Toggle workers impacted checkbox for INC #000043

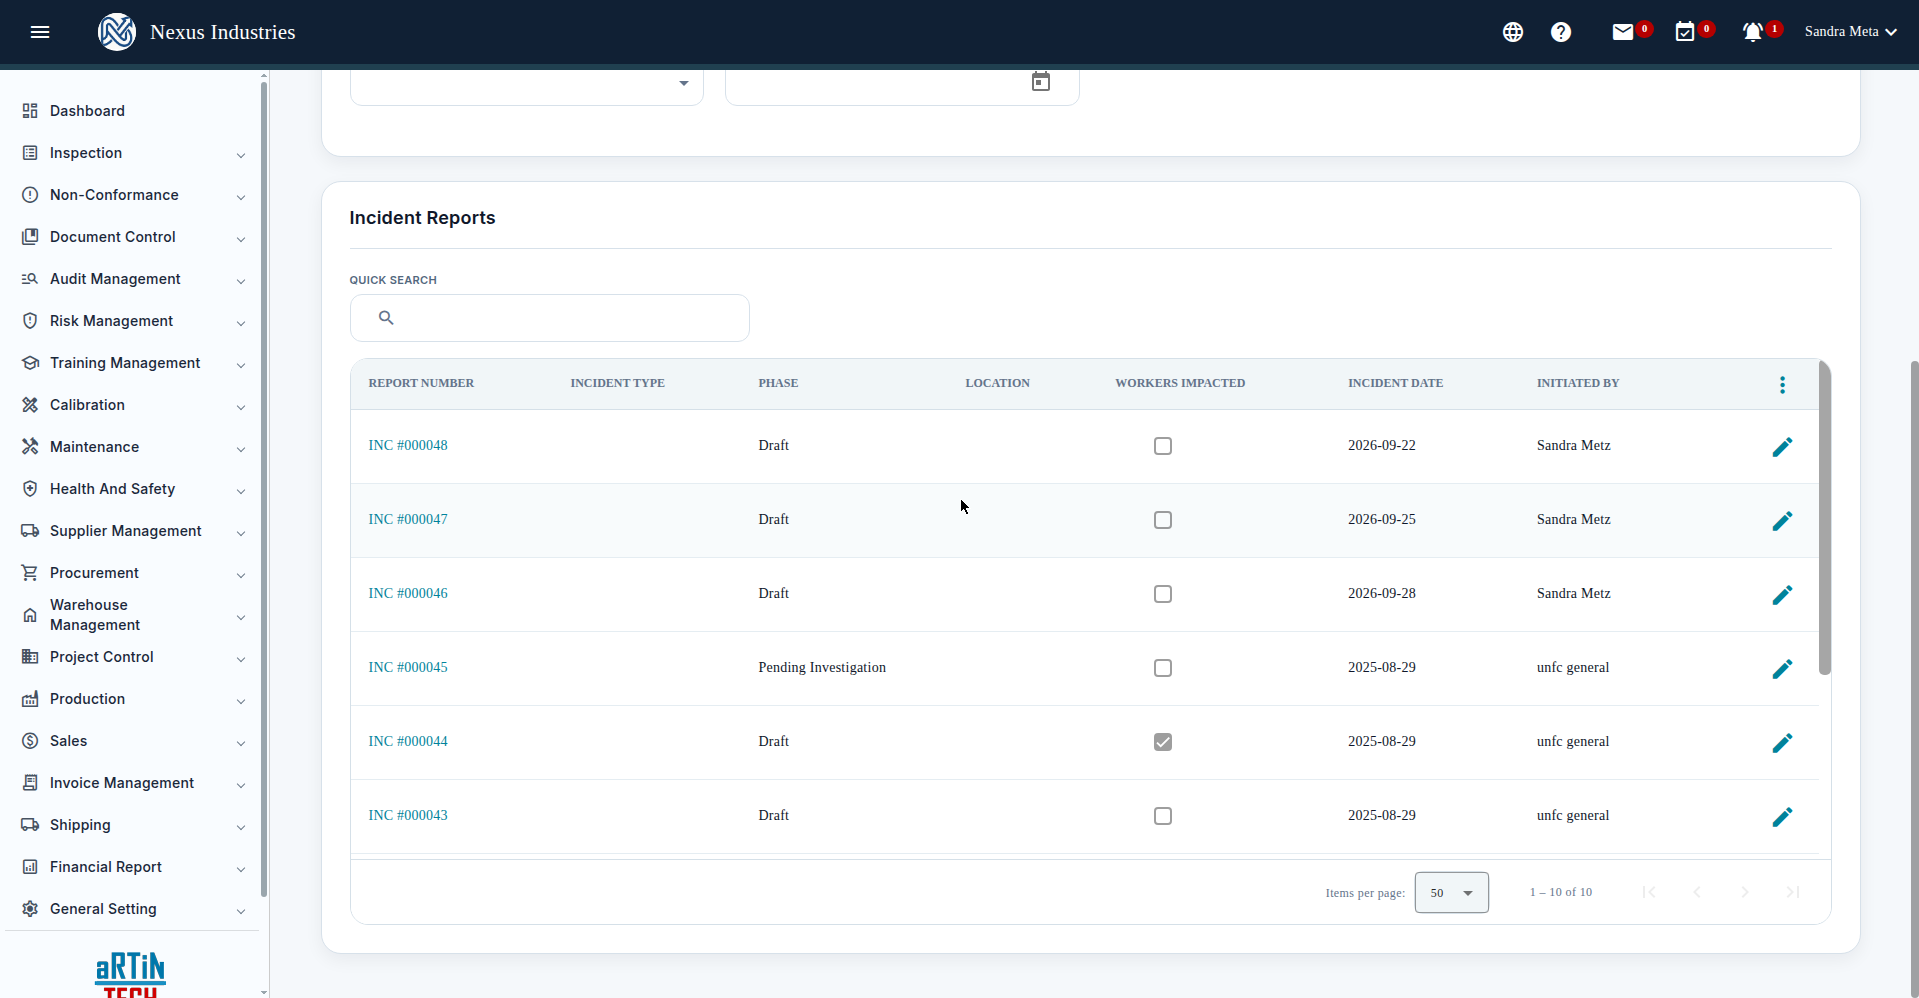1163,816
